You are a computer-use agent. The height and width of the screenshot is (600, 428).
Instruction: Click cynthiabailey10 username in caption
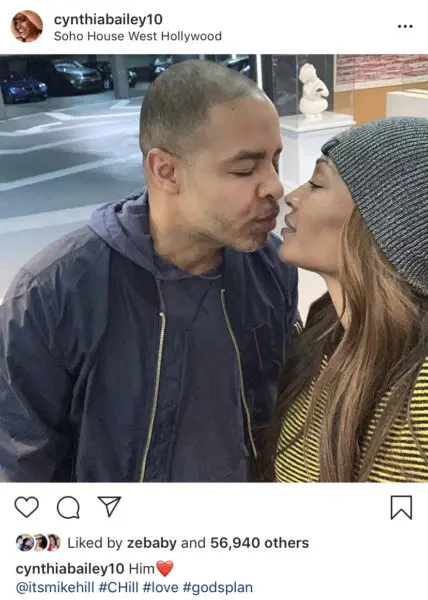tap(70, 569)
